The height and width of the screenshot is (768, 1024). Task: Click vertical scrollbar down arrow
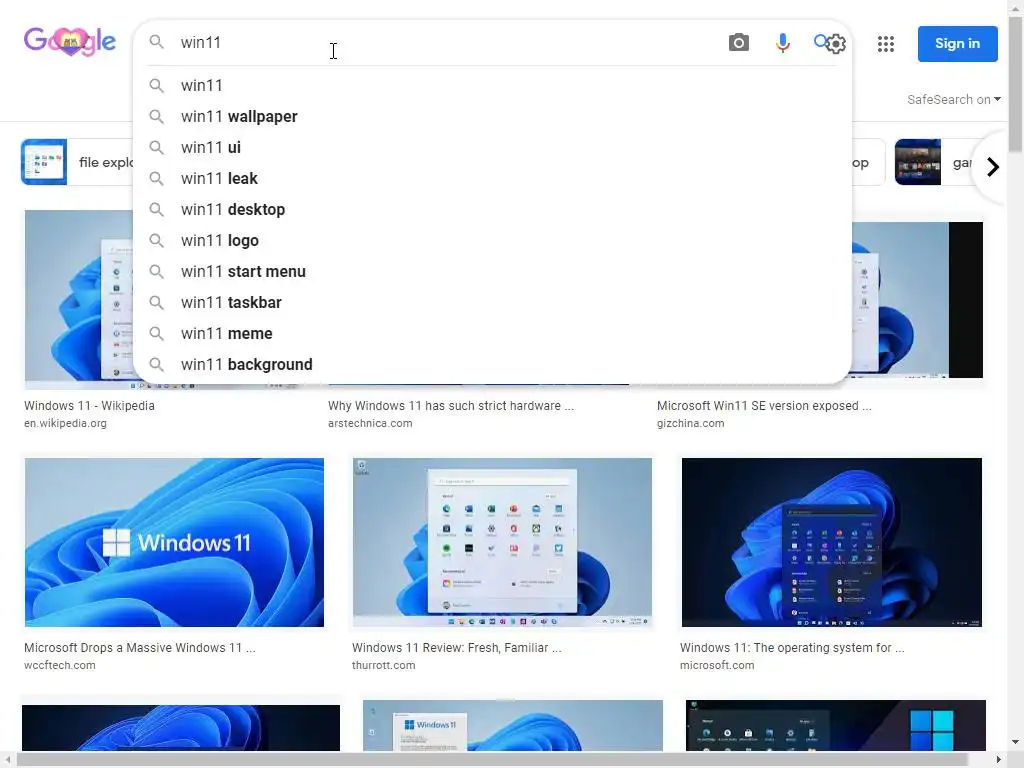click(1016, 742)
